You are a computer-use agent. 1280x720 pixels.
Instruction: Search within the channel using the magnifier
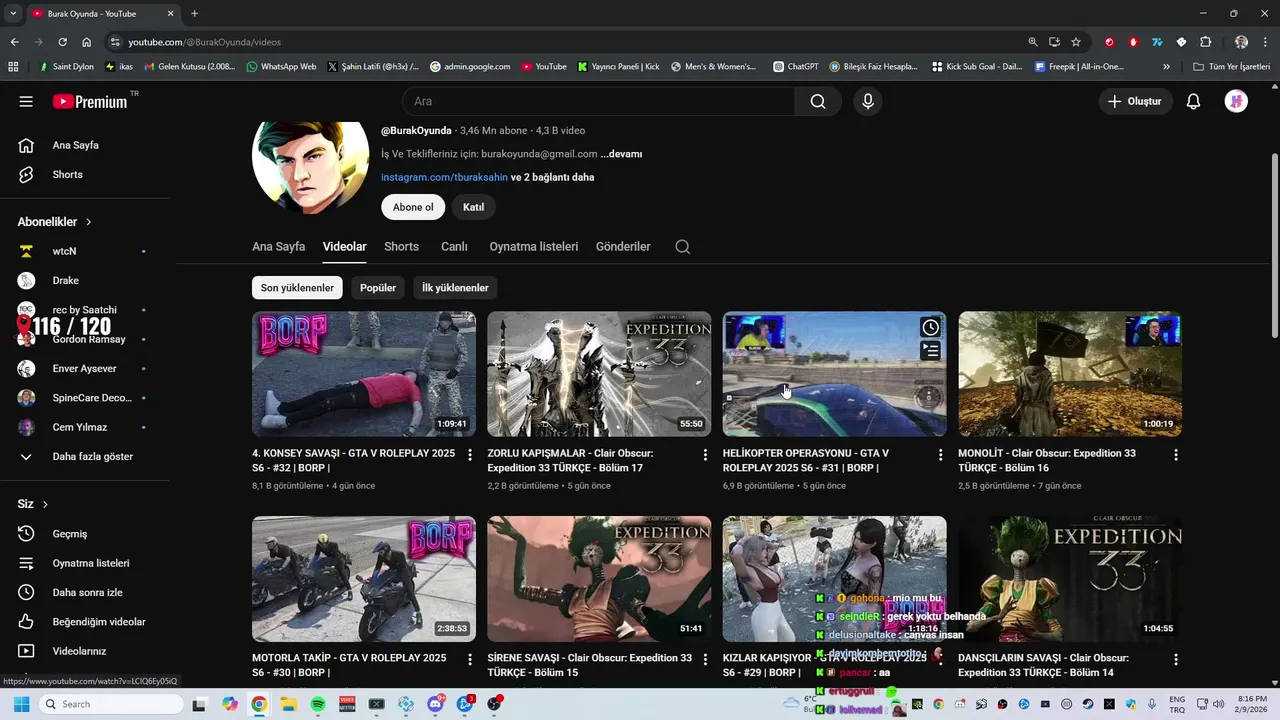coord(682,247)
